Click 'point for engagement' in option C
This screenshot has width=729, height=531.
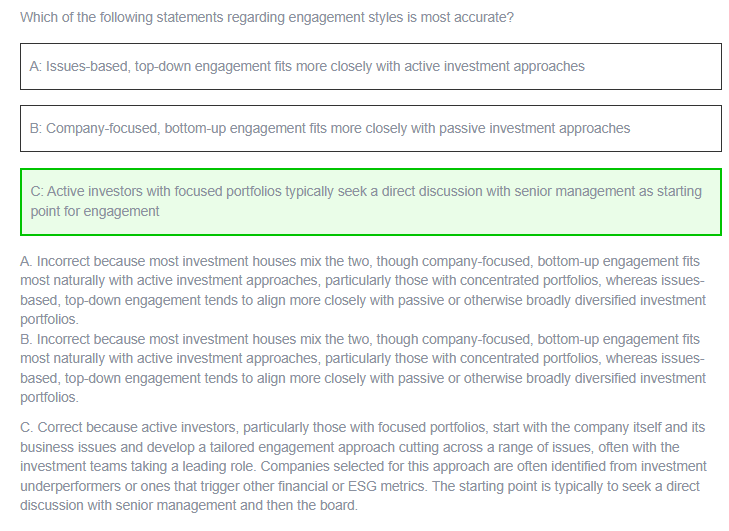(95, 211)
